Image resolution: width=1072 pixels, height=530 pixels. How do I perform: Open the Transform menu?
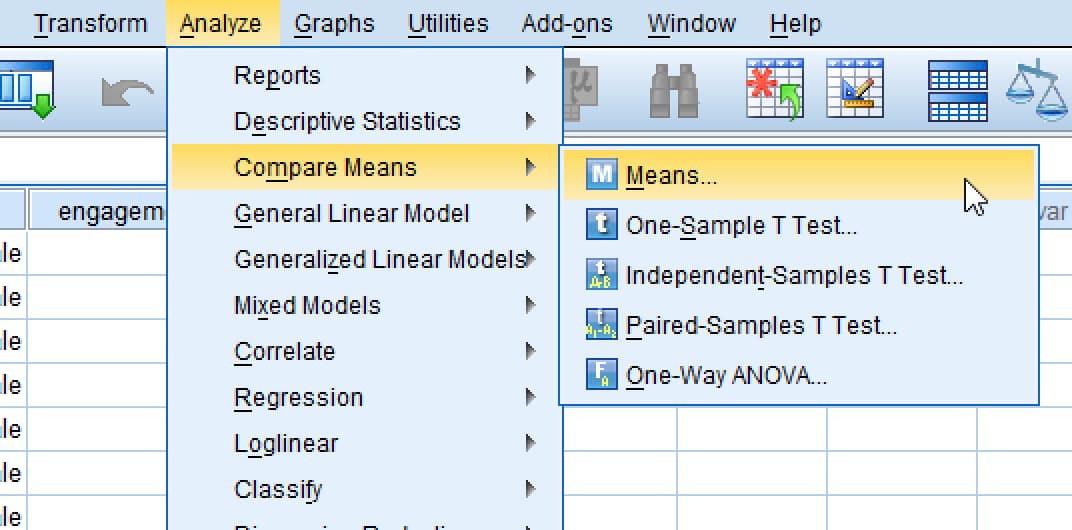coord(91,24)
